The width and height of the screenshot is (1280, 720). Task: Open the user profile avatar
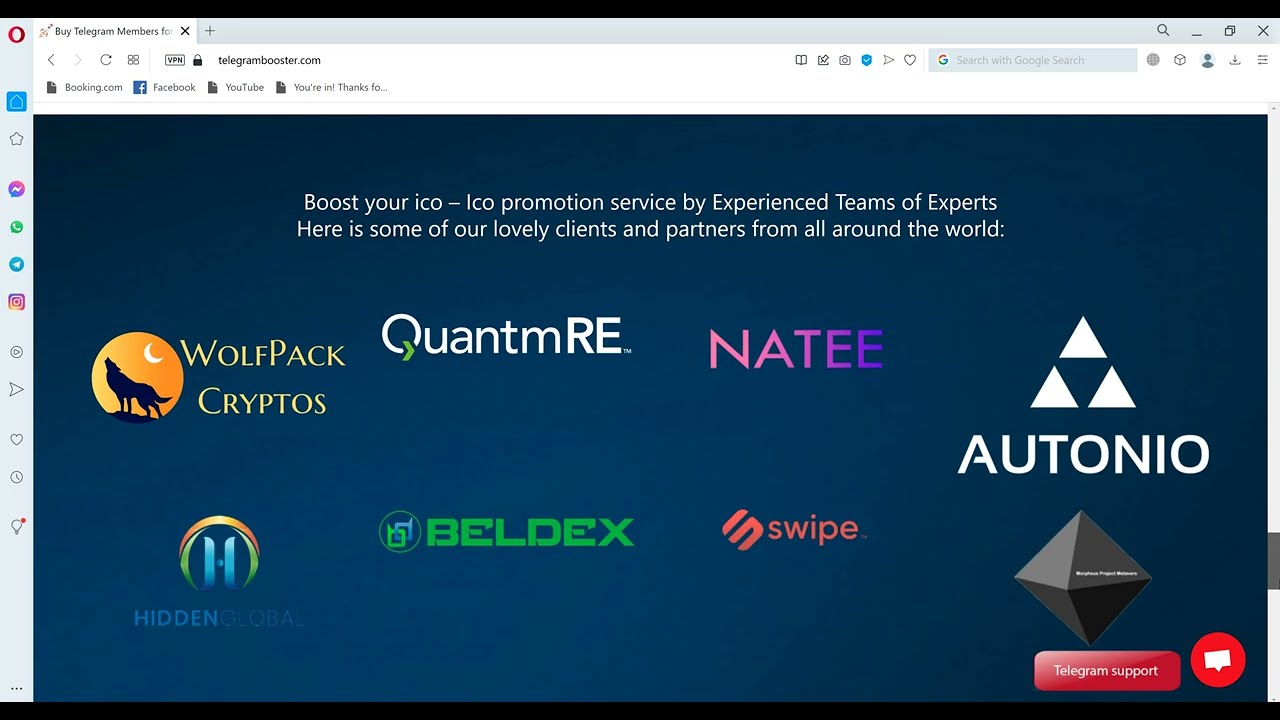(x=1207, y=60)
